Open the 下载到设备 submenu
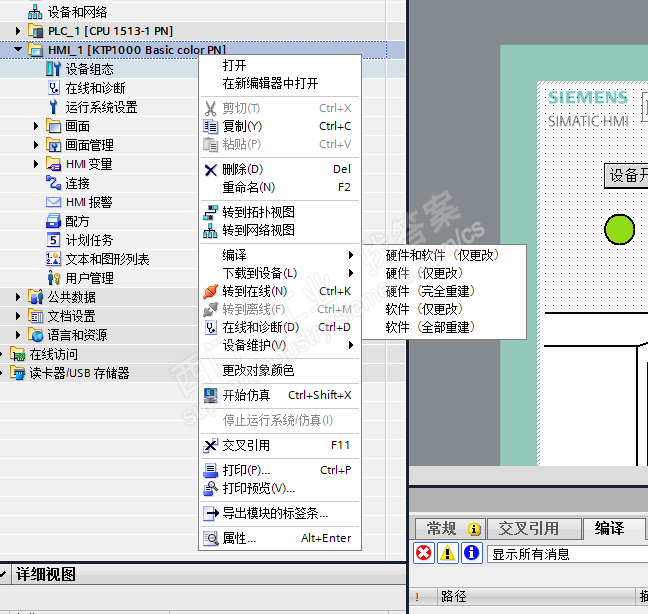This screenshot has width=648, height=614. [280, 273]
